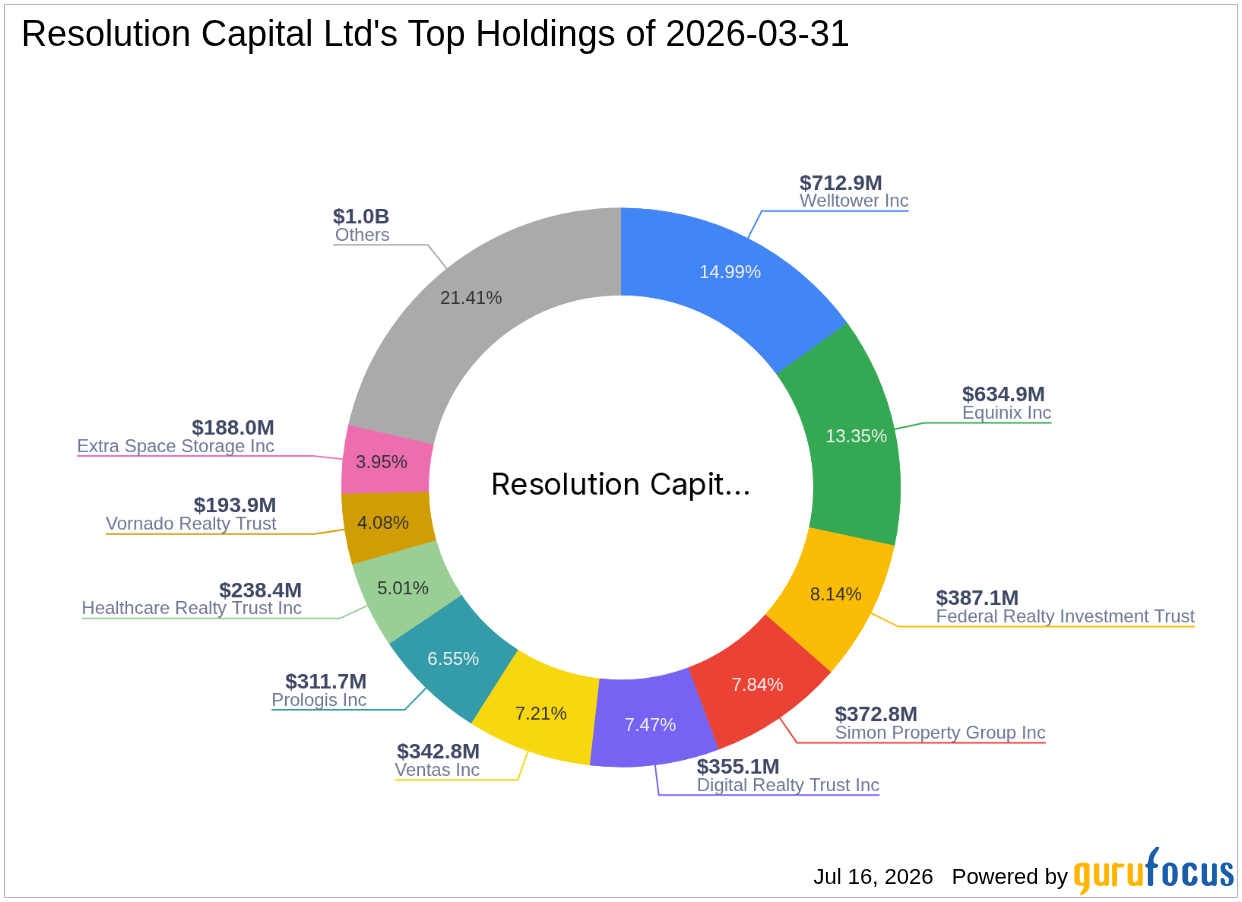Screen dimensions: 1242x902
Task: Click the Simon Property Group Inc label
Action: 940,733
